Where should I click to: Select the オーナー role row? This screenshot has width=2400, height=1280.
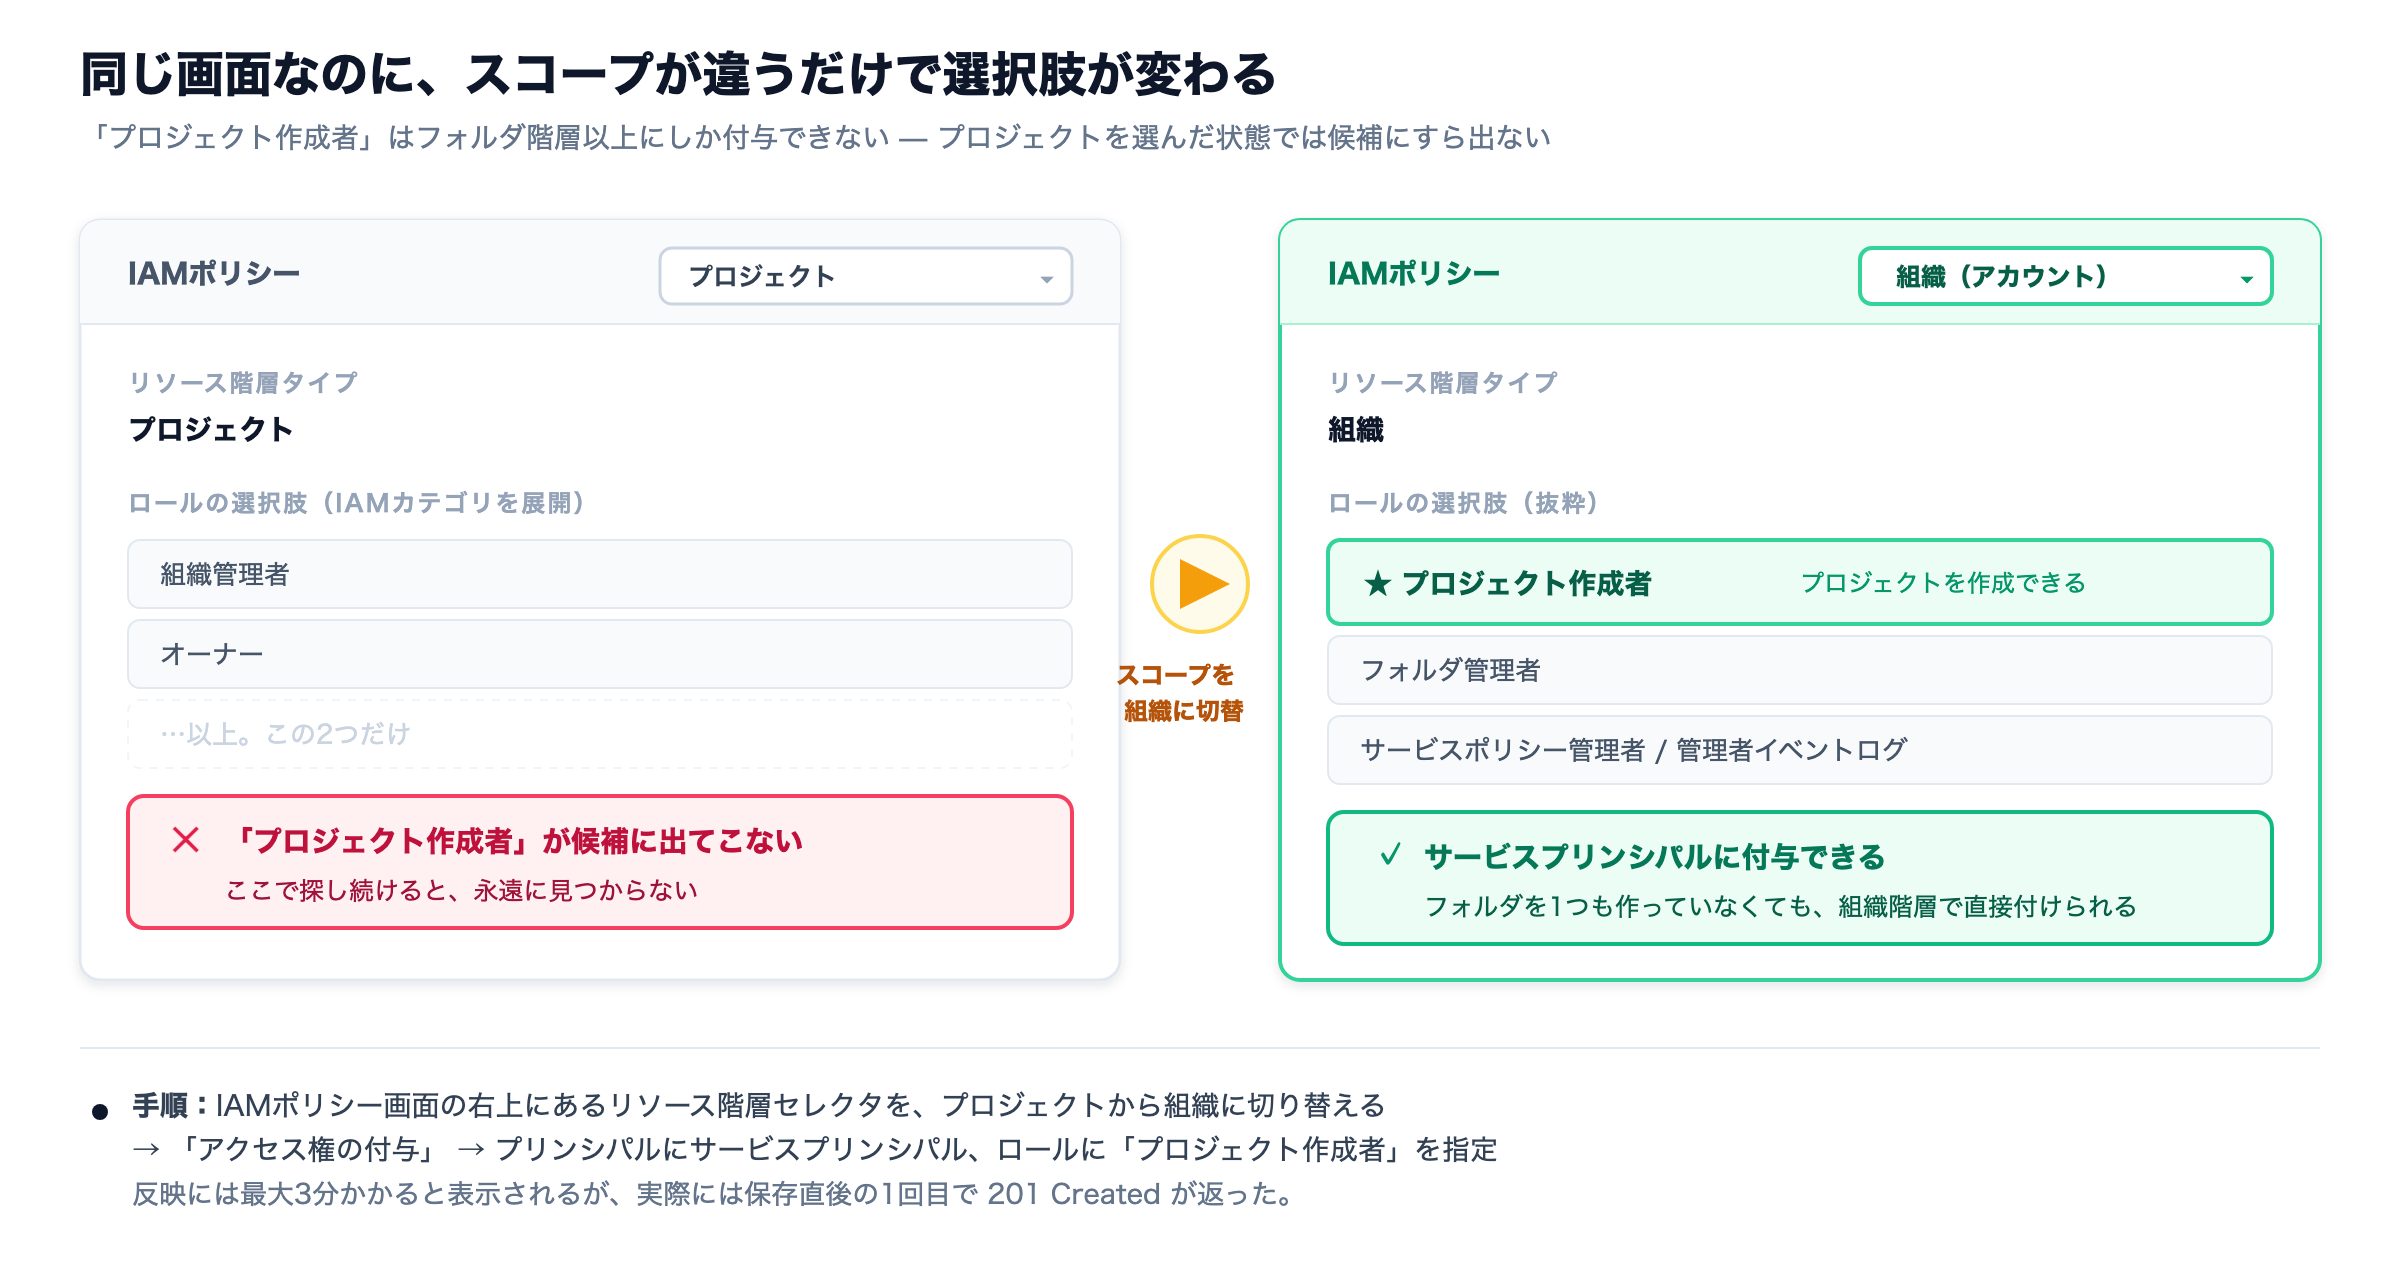click(x=600, y=654)
